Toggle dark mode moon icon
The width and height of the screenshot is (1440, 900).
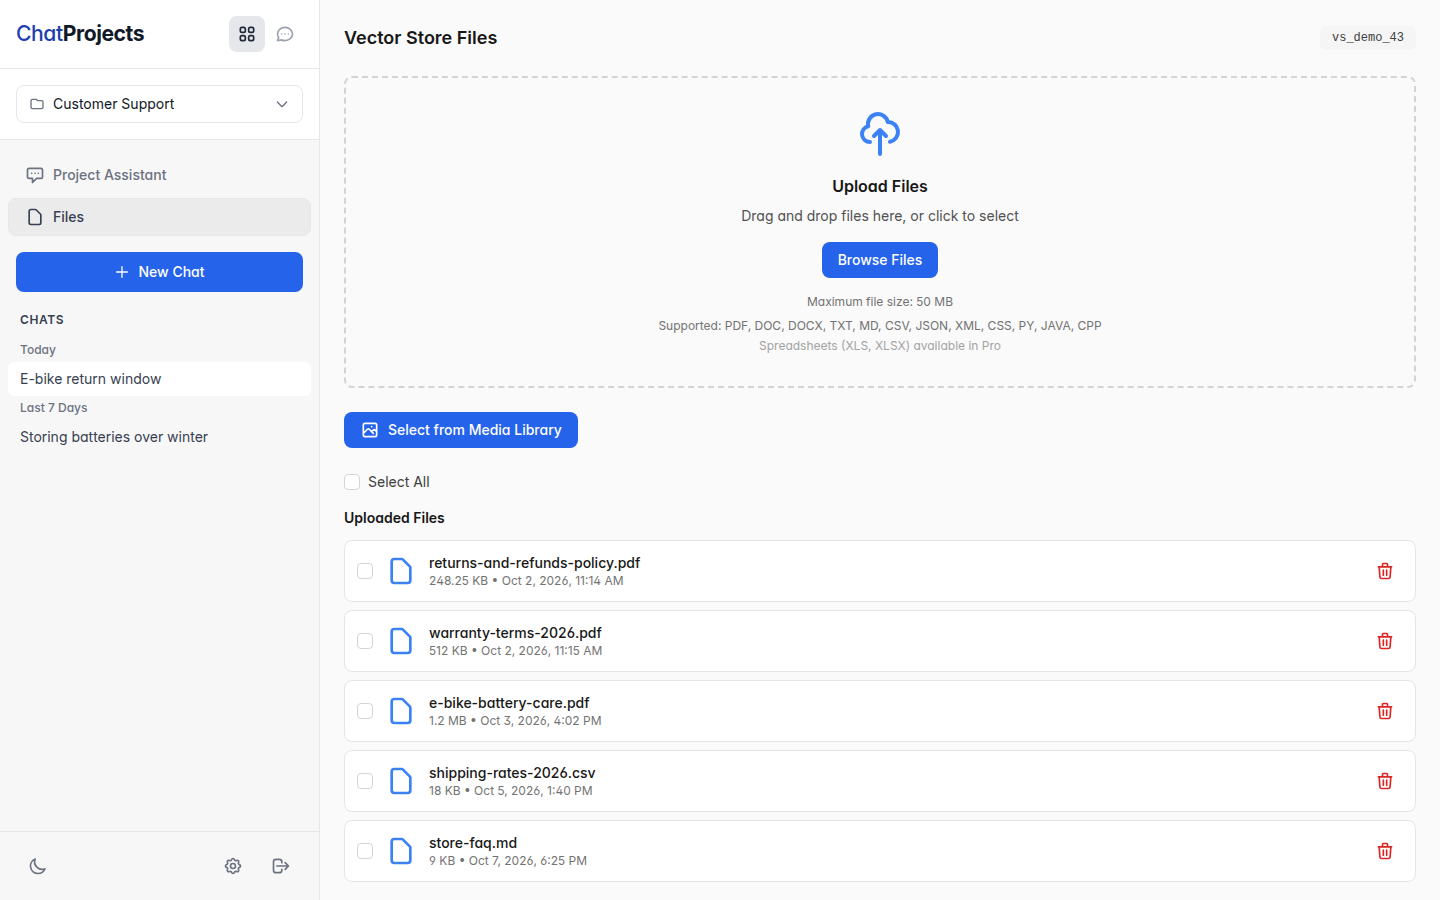click(x=38, y=866)
